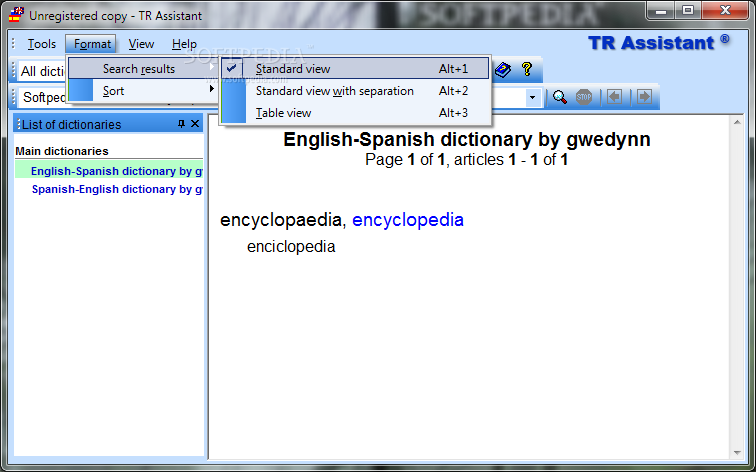Click the results scrollbar down arrow

tap(737, 452)
